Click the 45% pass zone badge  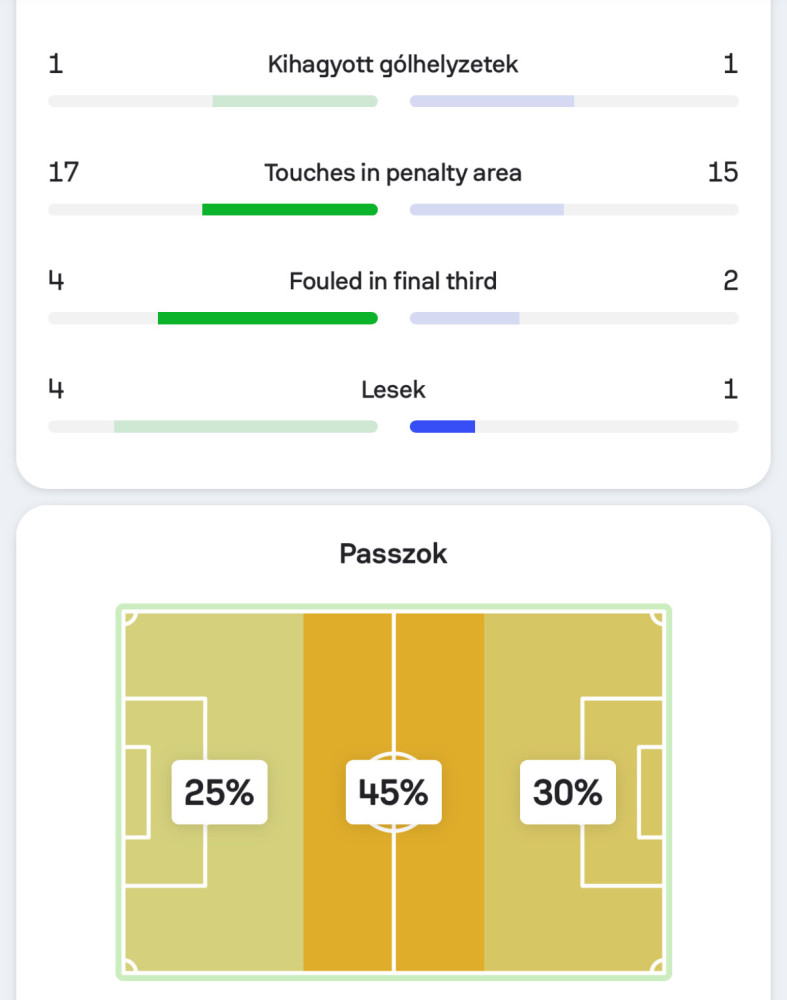point(394,792)
